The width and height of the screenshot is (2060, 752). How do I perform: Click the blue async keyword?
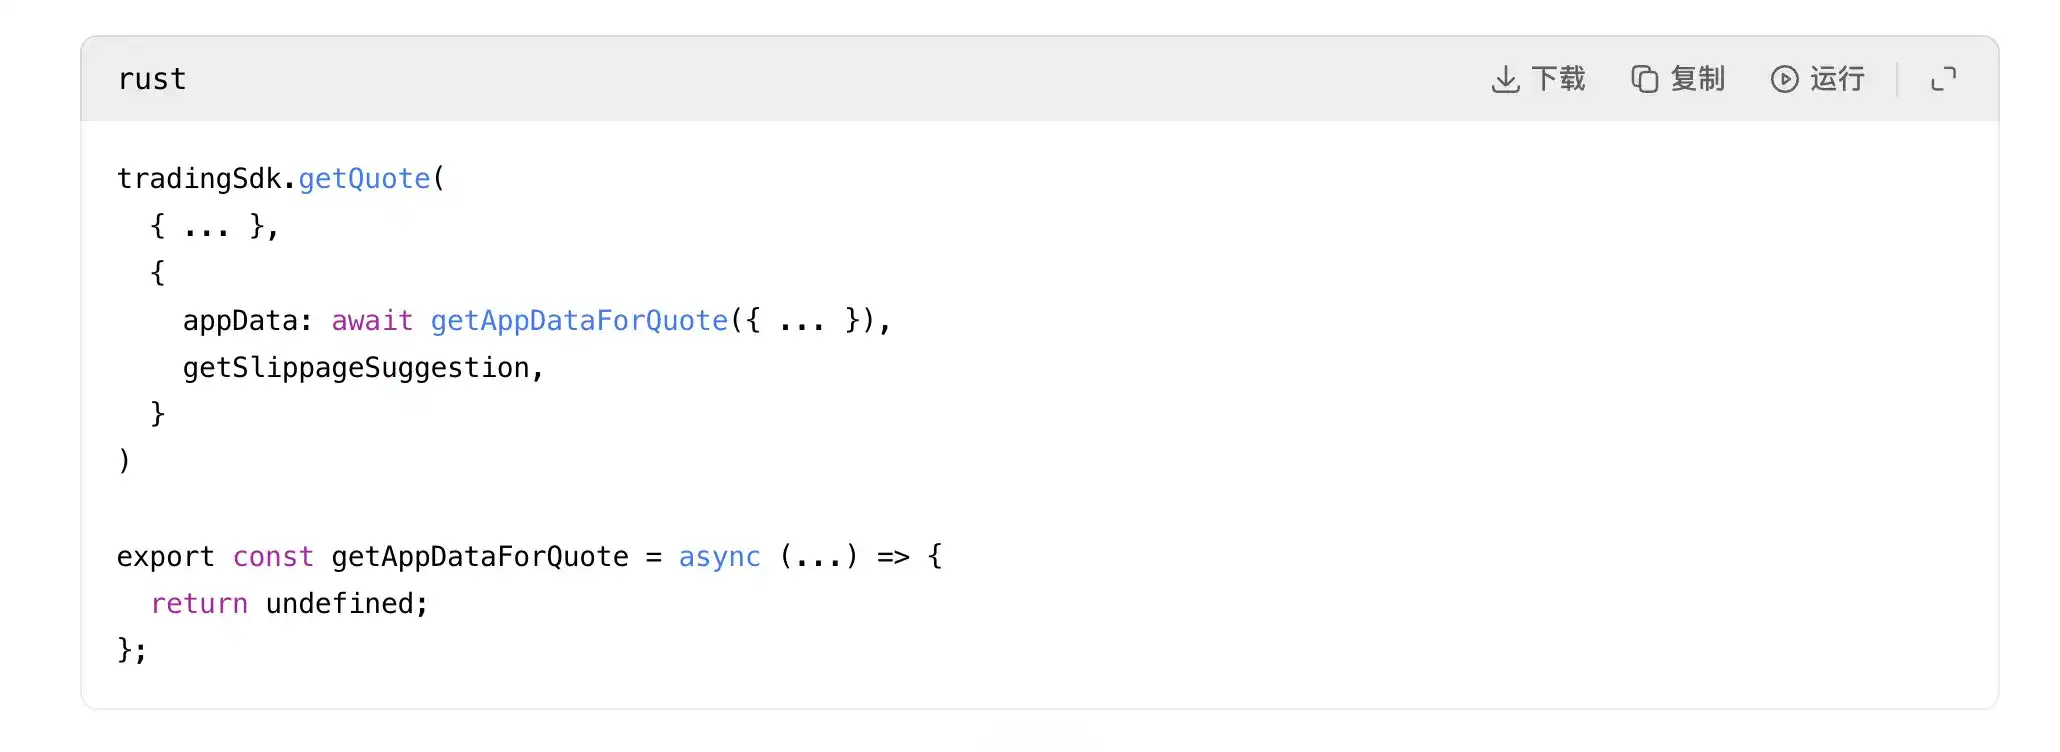[719, 557]
